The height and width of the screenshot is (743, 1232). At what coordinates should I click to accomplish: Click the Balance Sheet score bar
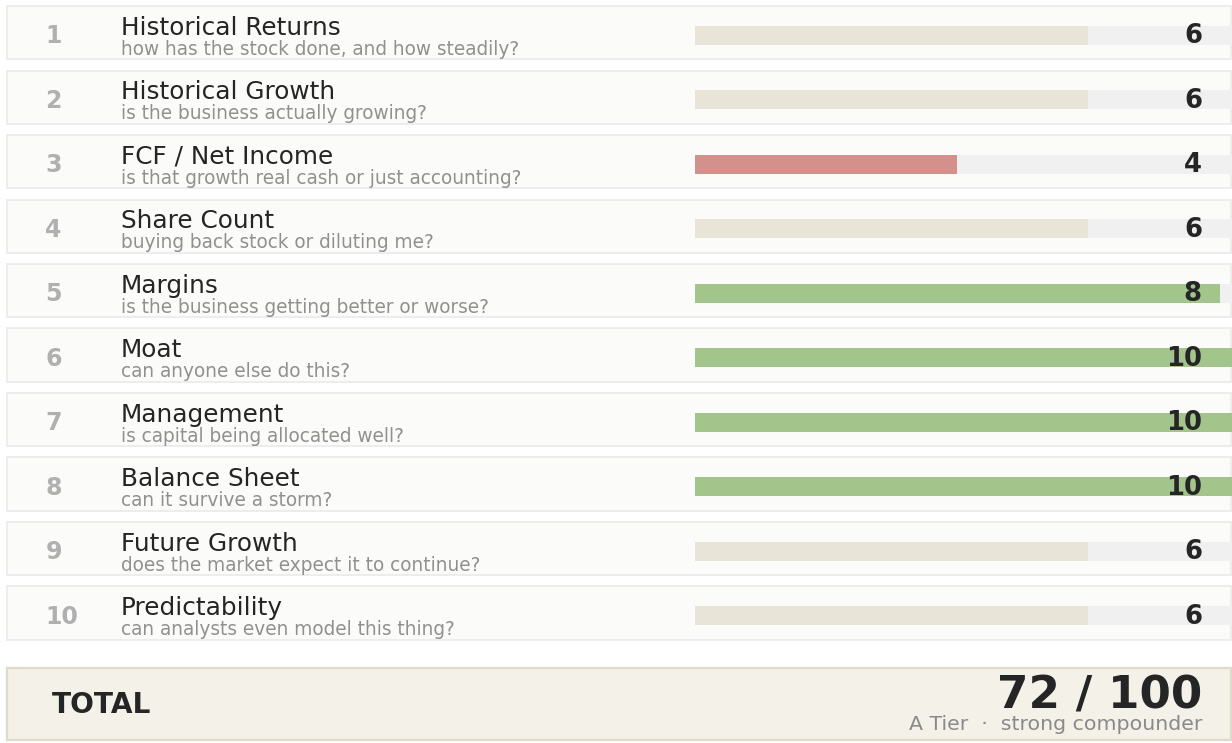963,487
